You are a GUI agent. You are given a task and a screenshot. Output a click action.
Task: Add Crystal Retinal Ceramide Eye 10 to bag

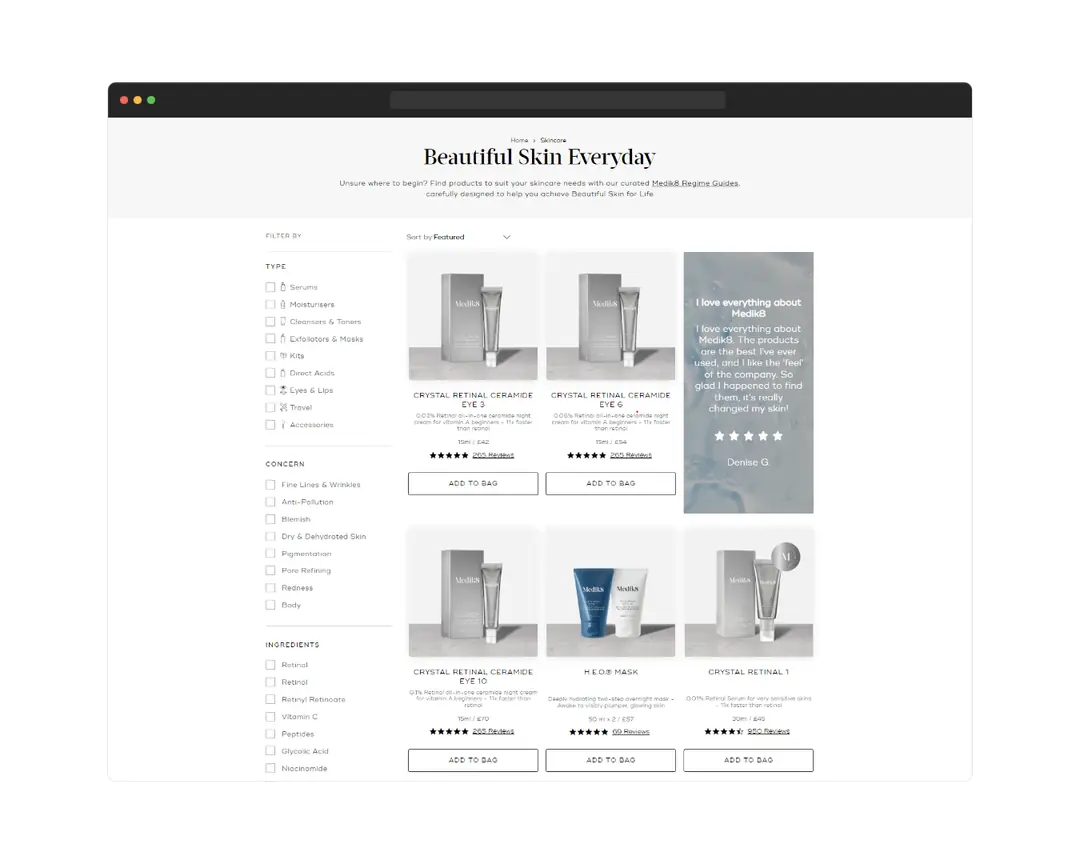click(473, 760)
